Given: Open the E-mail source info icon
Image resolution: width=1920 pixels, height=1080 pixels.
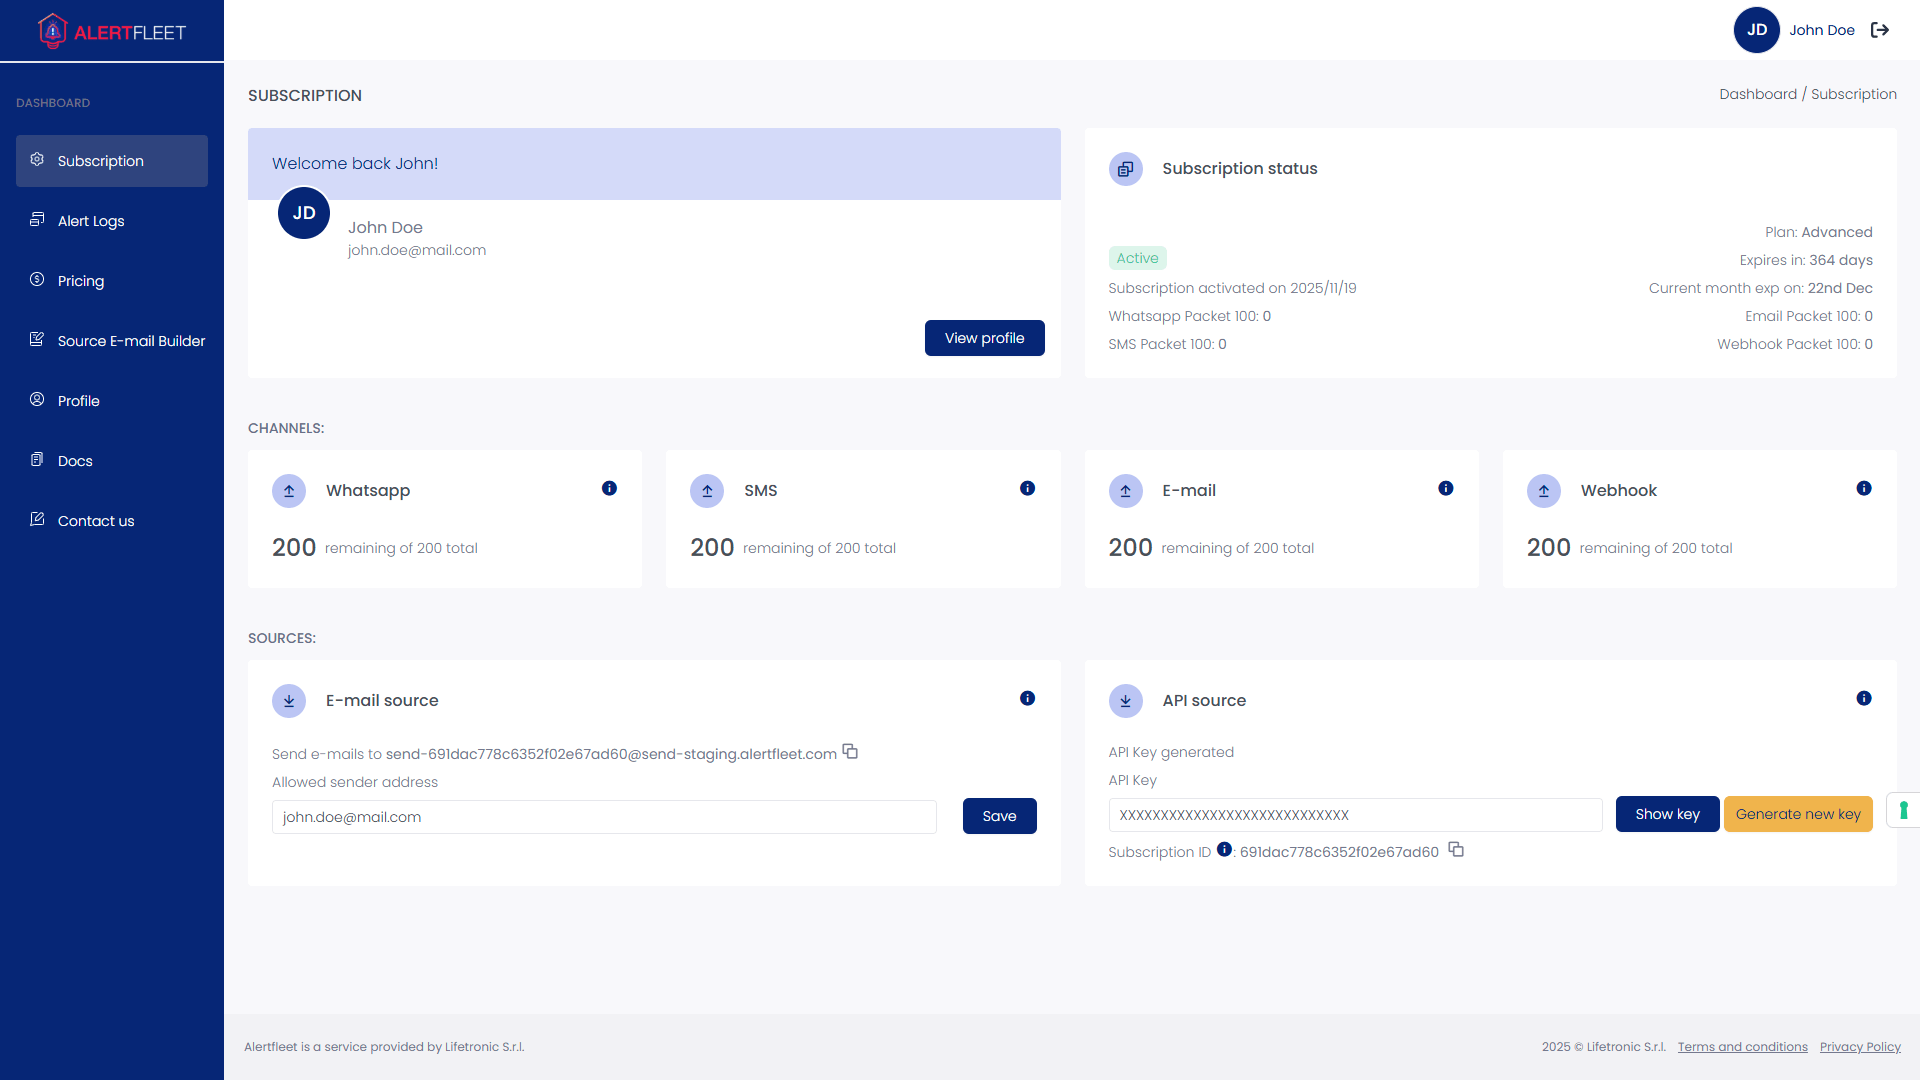Looking at the screenshot, I should tap(1027, 698).
